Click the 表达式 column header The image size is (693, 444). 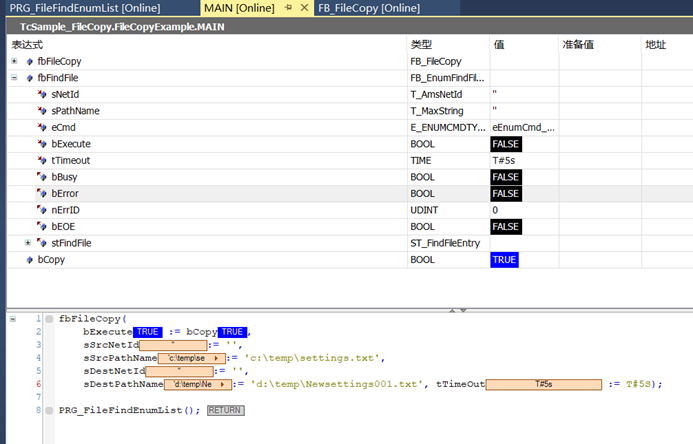tap(27, 45)
